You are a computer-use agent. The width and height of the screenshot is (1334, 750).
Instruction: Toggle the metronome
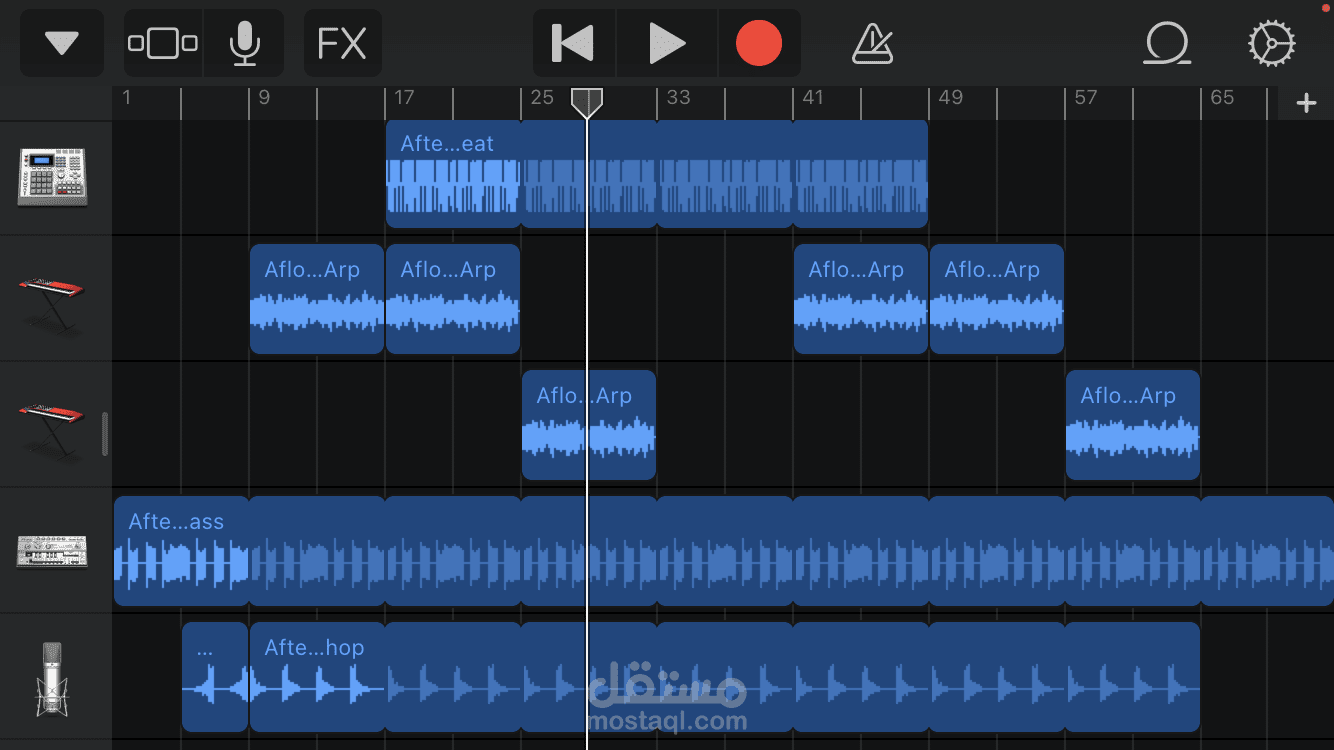pyautogui.click(x=872, y=43)
